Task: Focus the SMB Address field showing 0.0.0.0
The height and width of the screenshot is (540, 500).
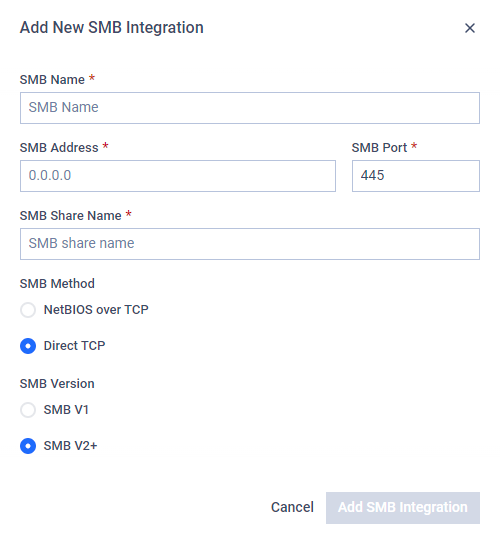Action: [178, 176]
